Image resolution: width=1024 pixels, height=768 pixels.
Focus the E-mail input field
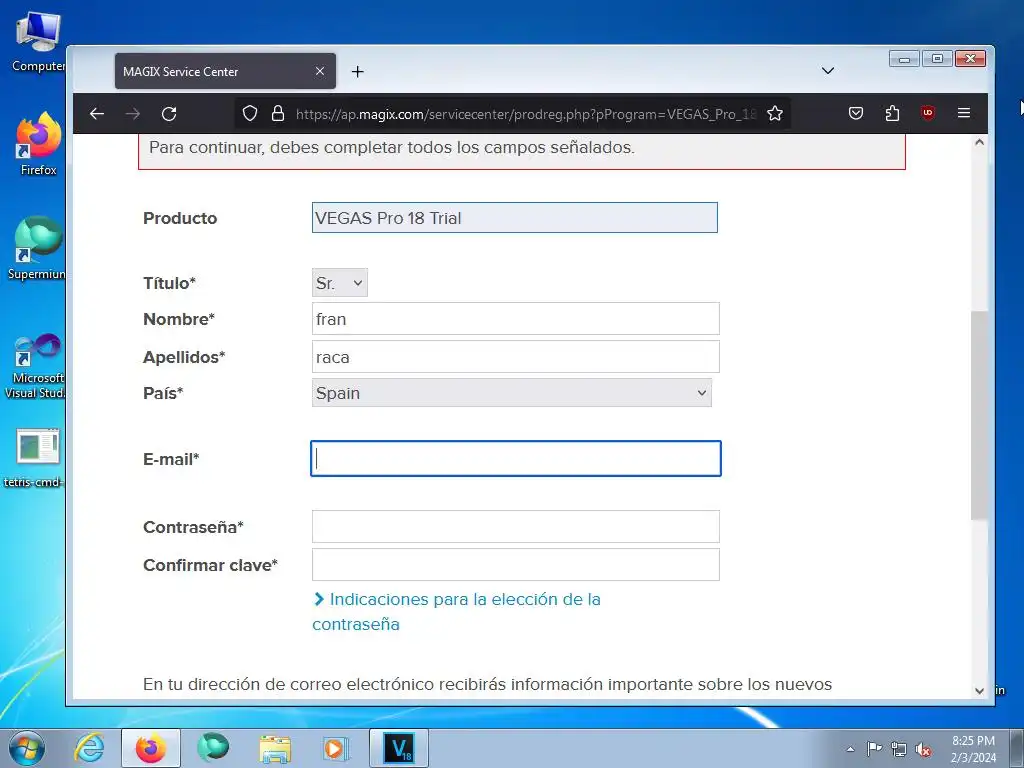click(515, 458)
